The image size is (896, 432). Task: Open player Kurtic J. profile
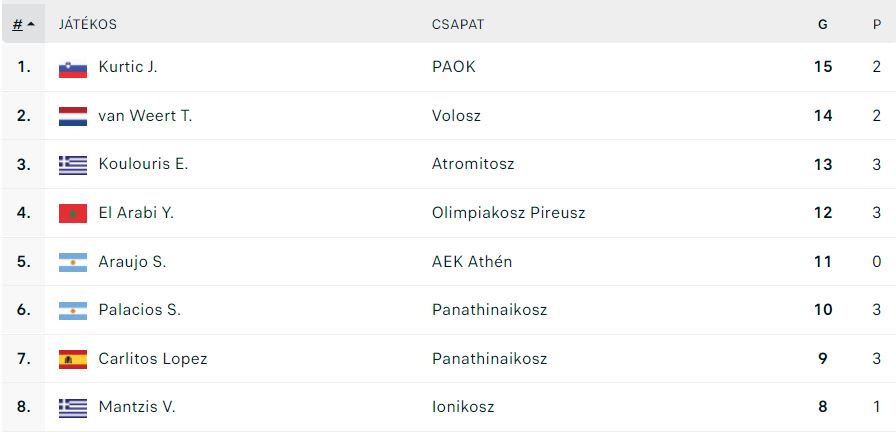click(x=128, y=67)
